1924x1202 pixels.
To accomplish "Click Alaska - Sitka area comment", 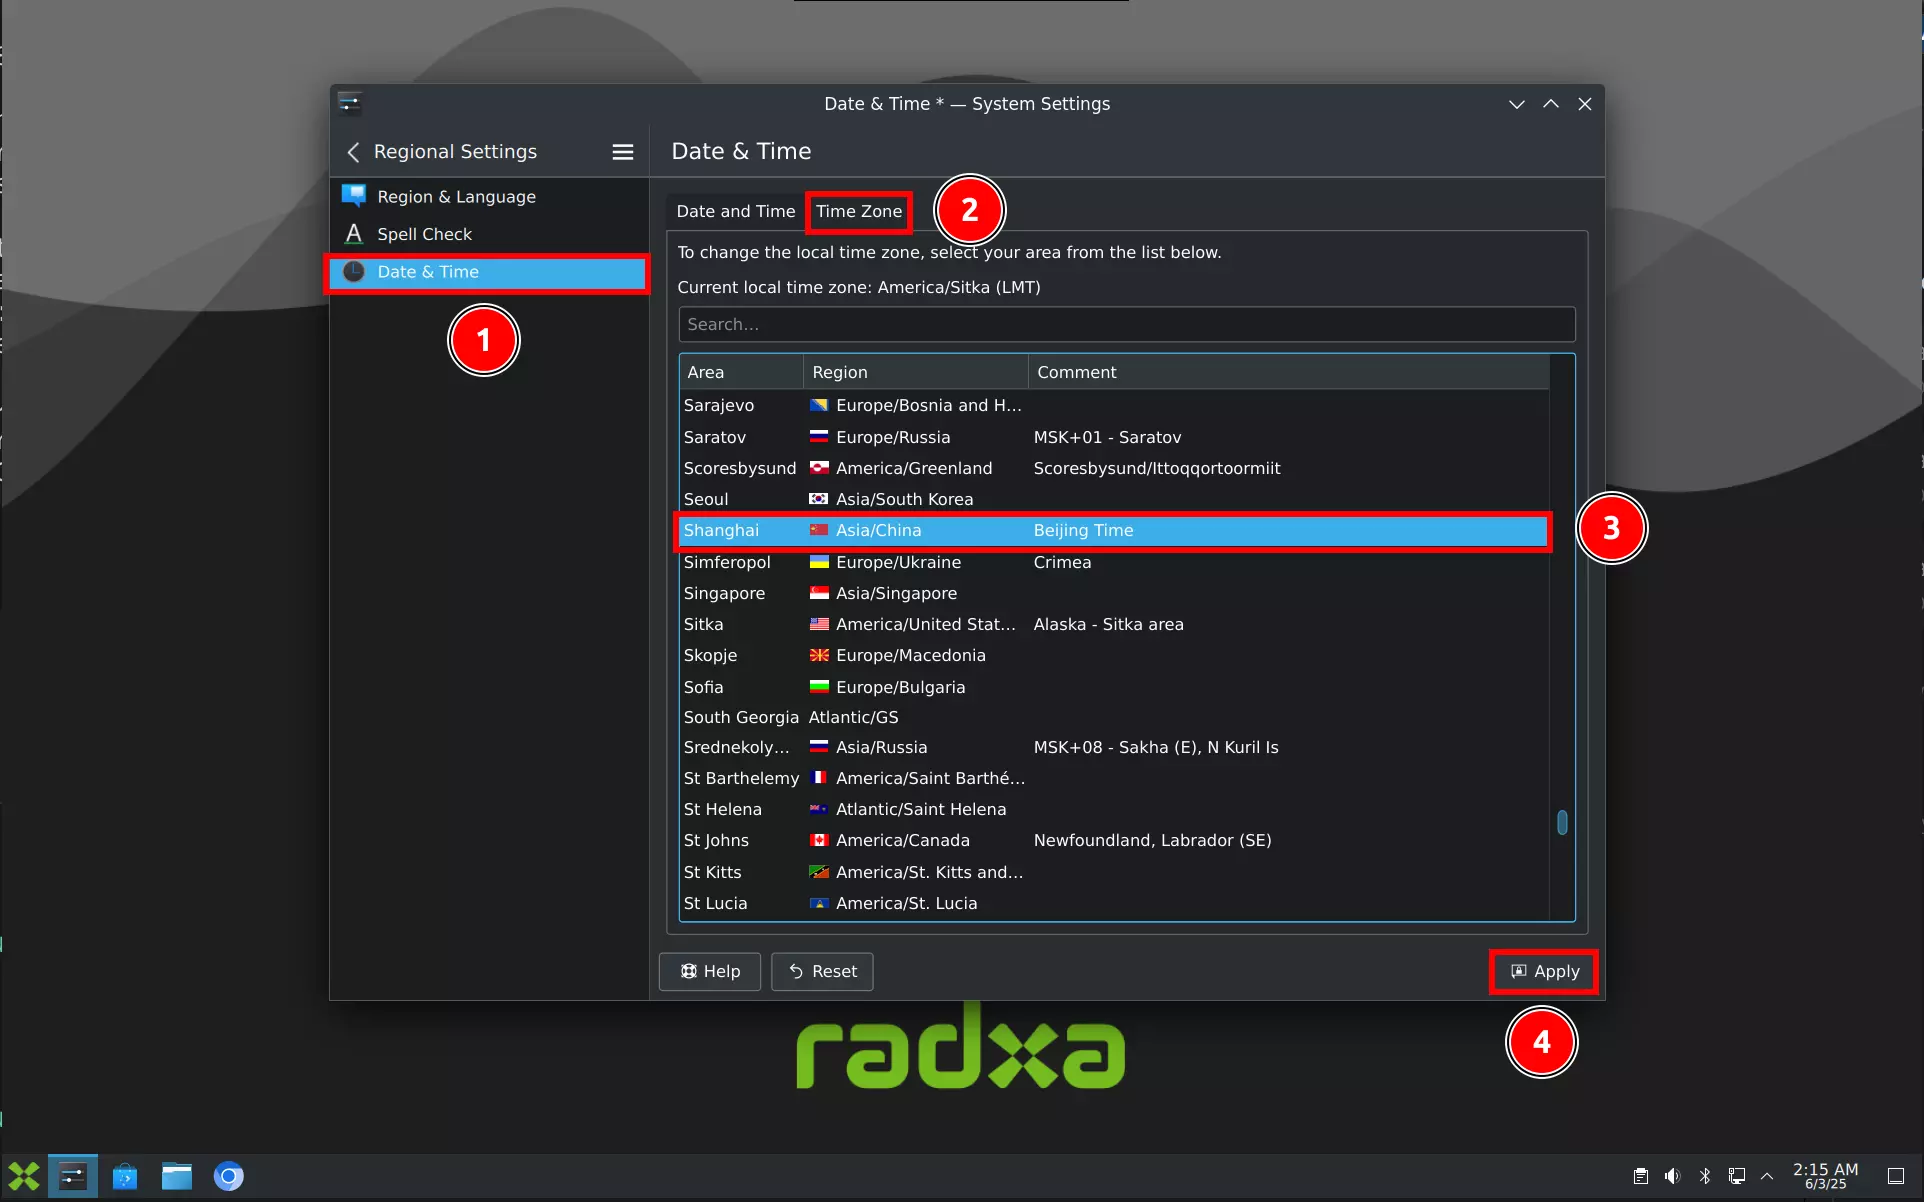I will 1108,624.
